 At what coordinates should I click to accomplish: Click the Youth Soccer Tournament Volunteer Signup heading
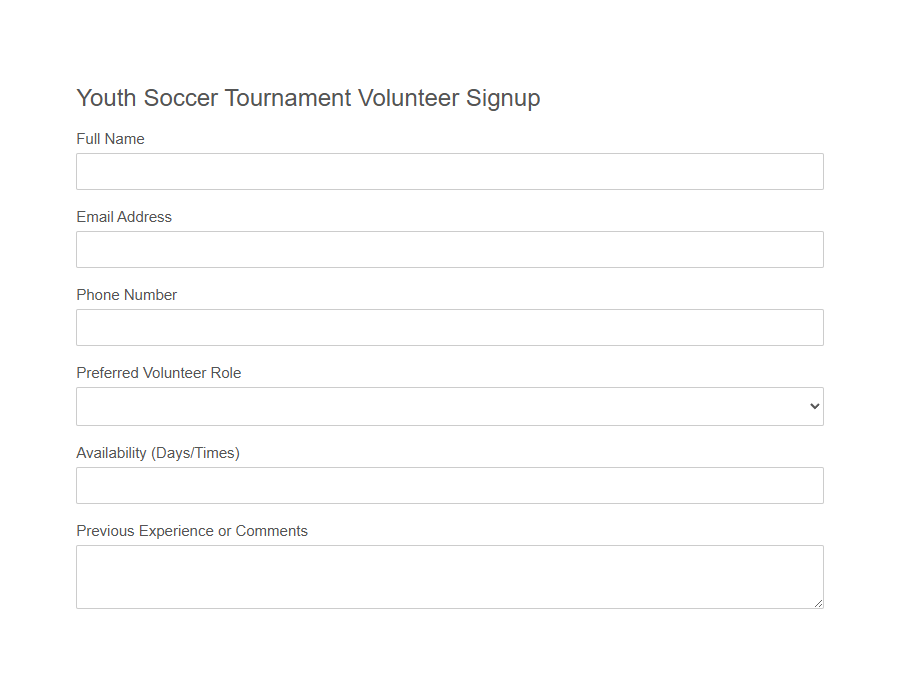tap(308, 98)
